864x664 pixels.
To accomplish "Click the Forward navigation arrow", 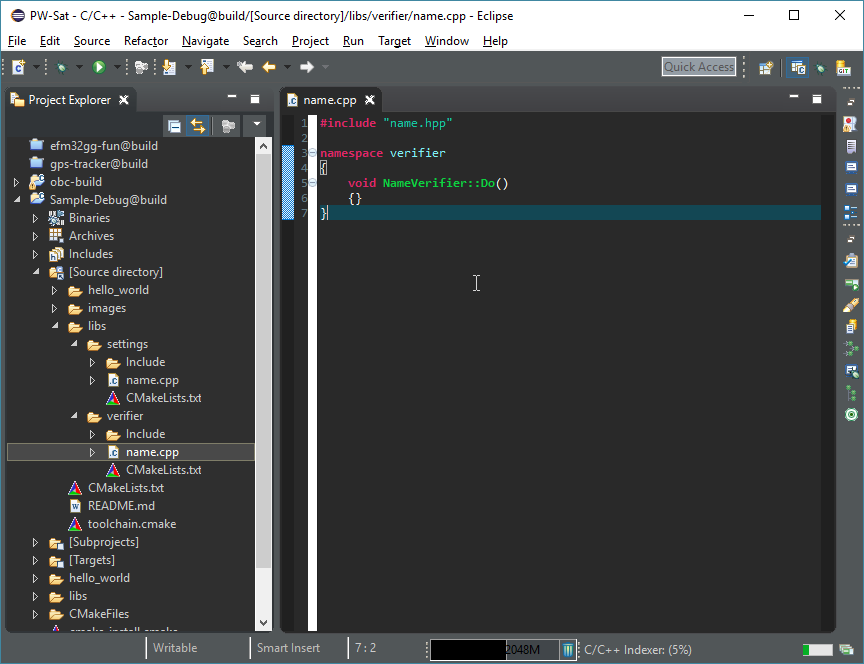I will point(307,67).
